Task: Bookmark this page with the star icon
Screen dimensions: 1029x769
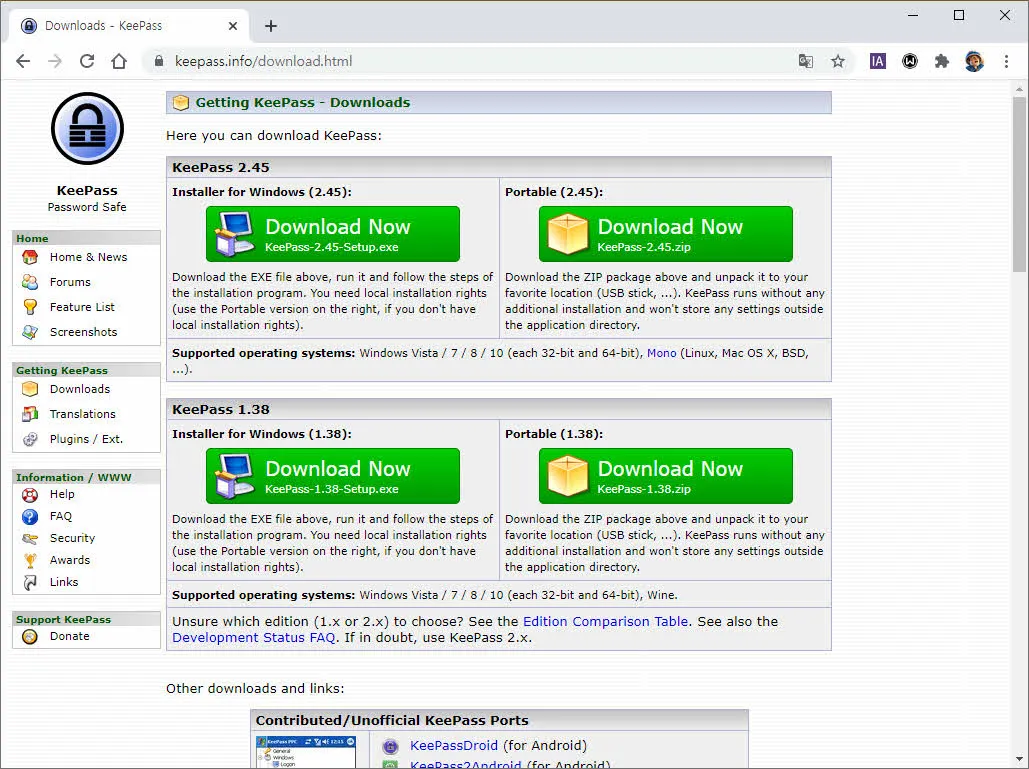Action: [x=838, y=61]
